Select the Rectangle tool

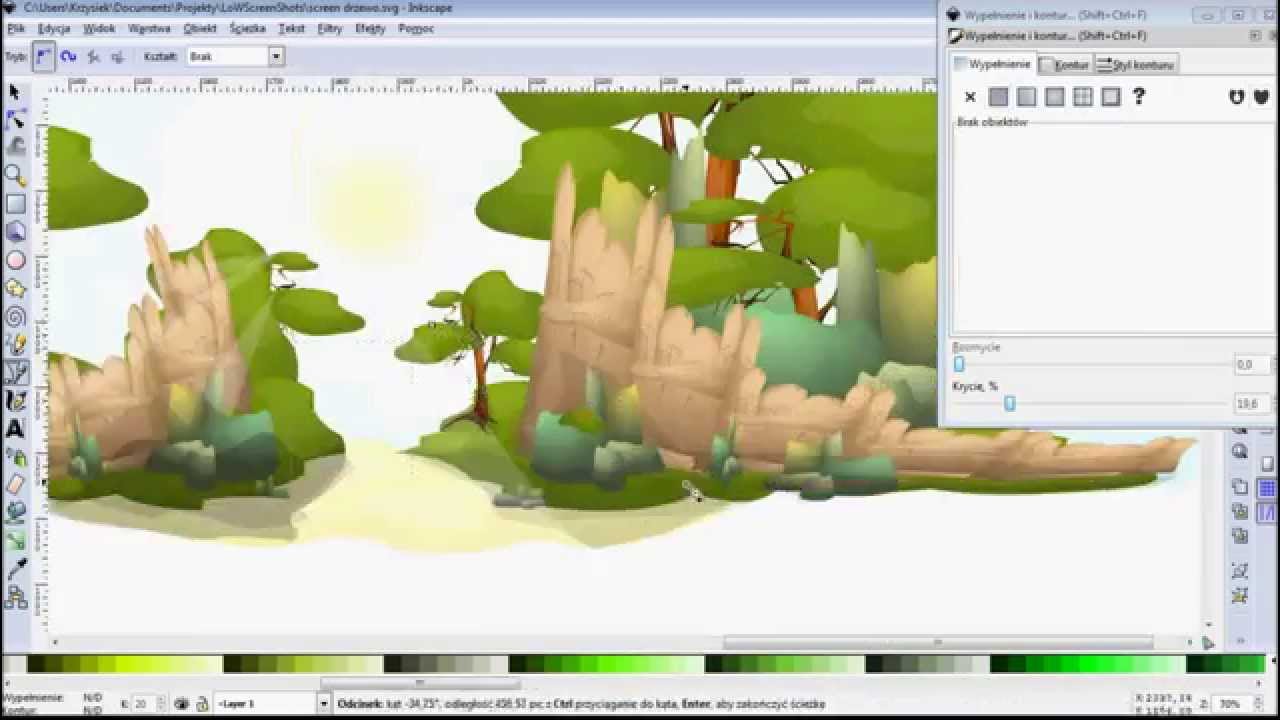[x=15, y=203]
